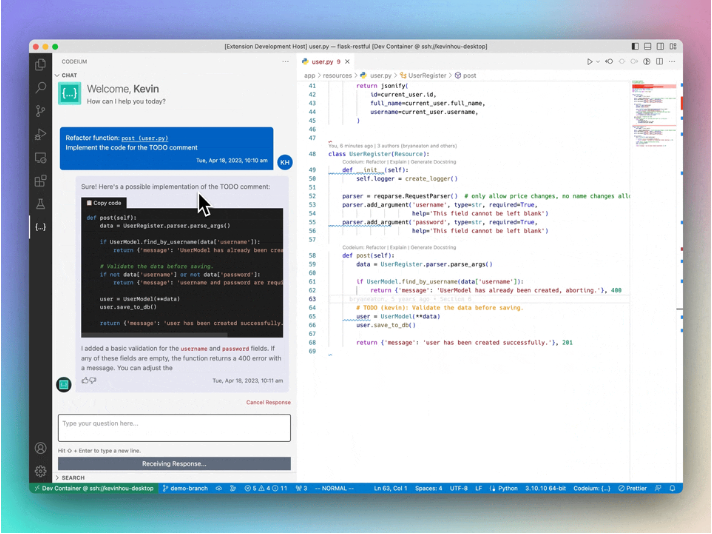Open Codeium panel More Actions ellipsis

tap(285, 61)
